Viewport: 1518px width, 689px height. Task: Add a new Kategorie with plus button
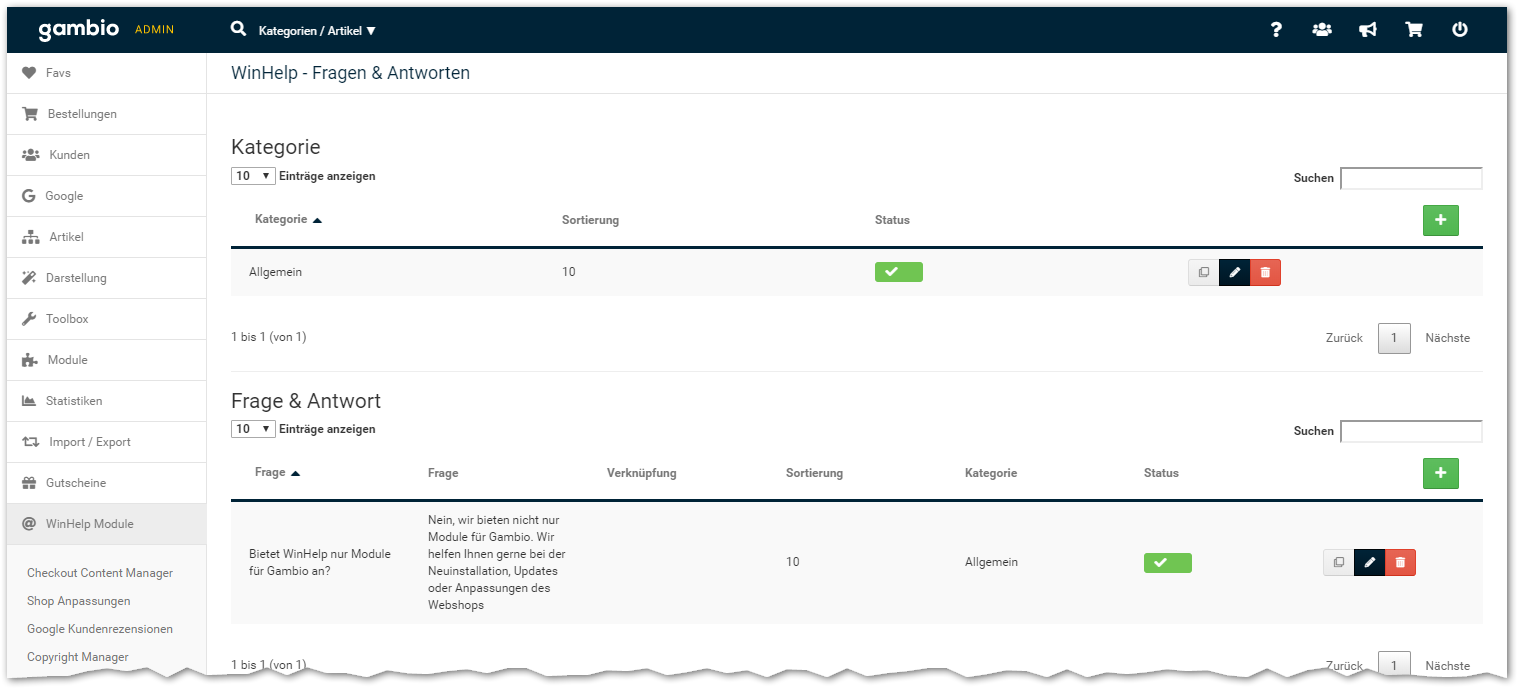tap(1440, 220)
